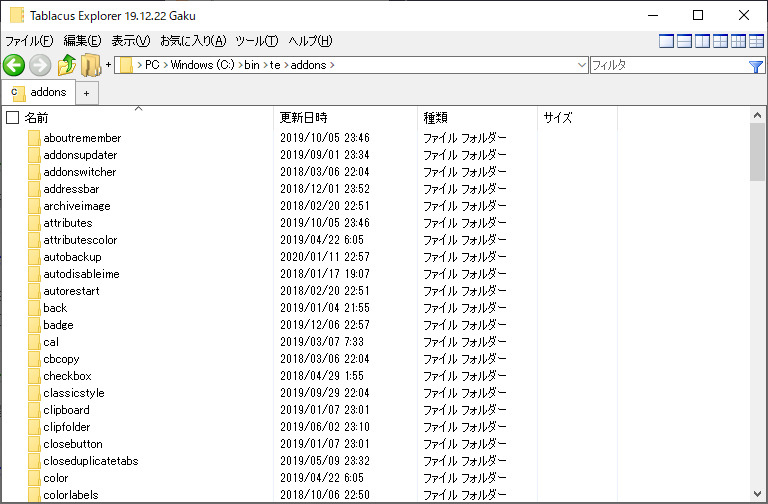
Task: Open the 表示(V) menu
Action: [130, 41]
